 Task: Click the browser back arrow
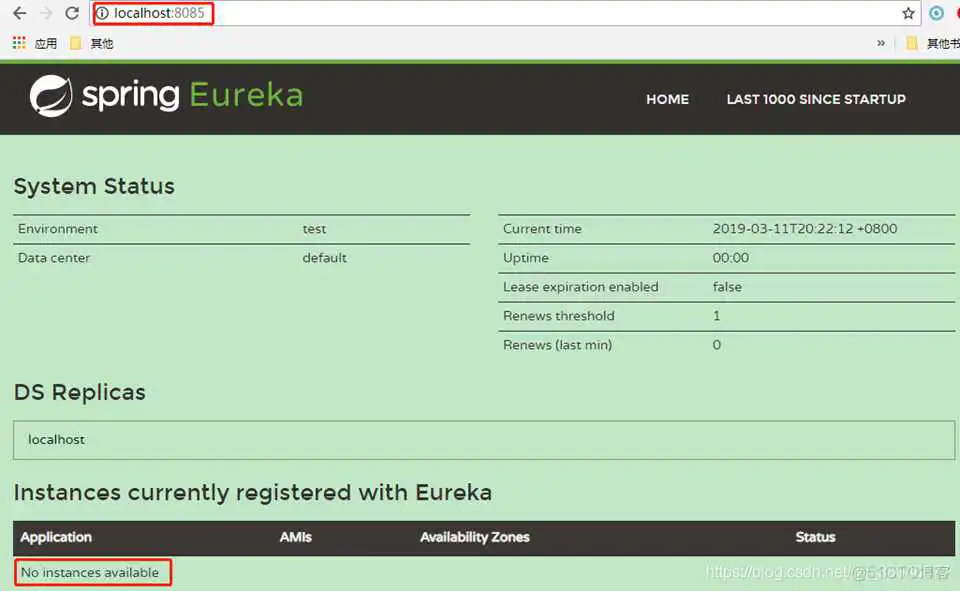click(x=20, y=13)
